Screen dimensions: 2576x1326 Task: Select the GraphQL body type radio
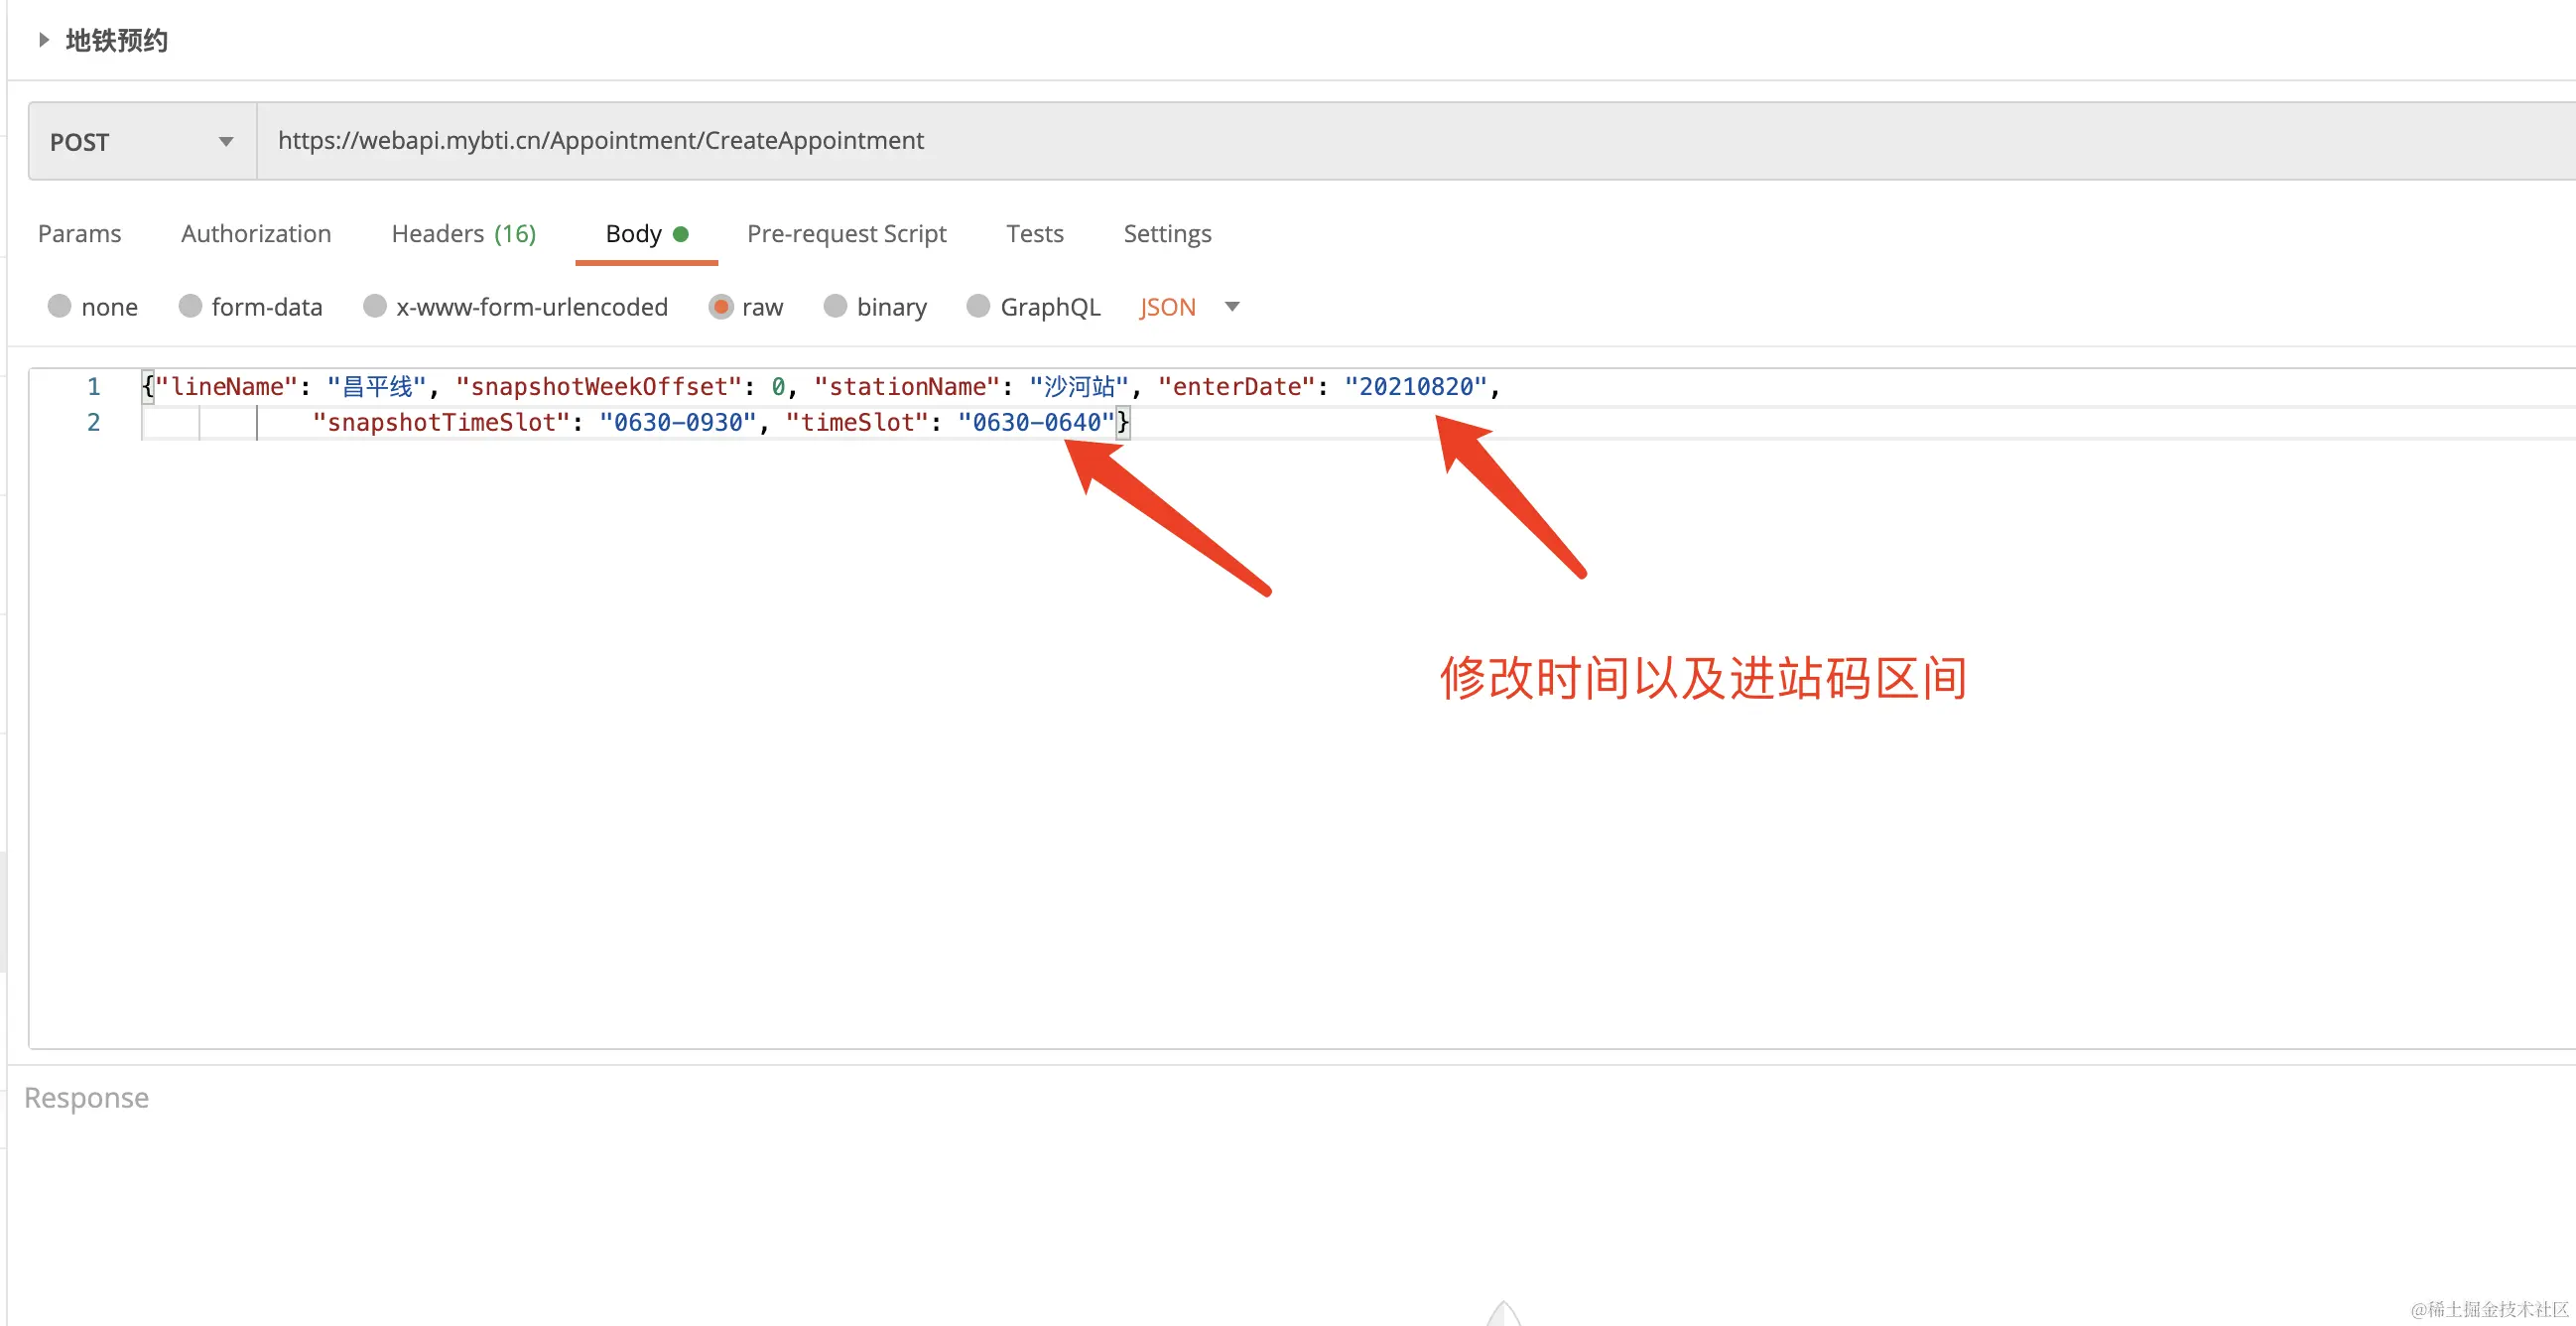(x=978, y=306)
